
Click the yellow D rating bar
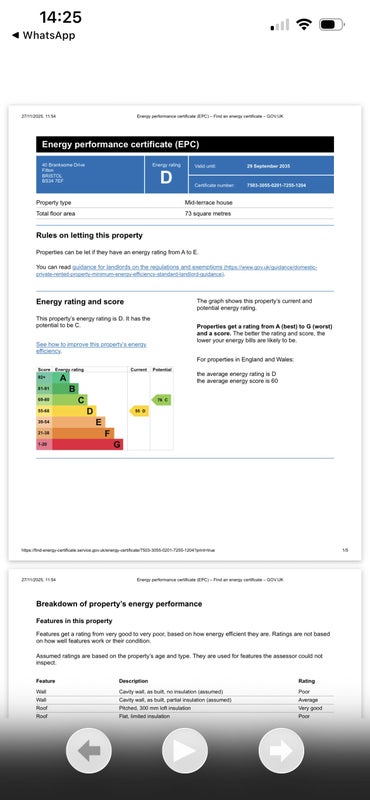tap(66, 411)
